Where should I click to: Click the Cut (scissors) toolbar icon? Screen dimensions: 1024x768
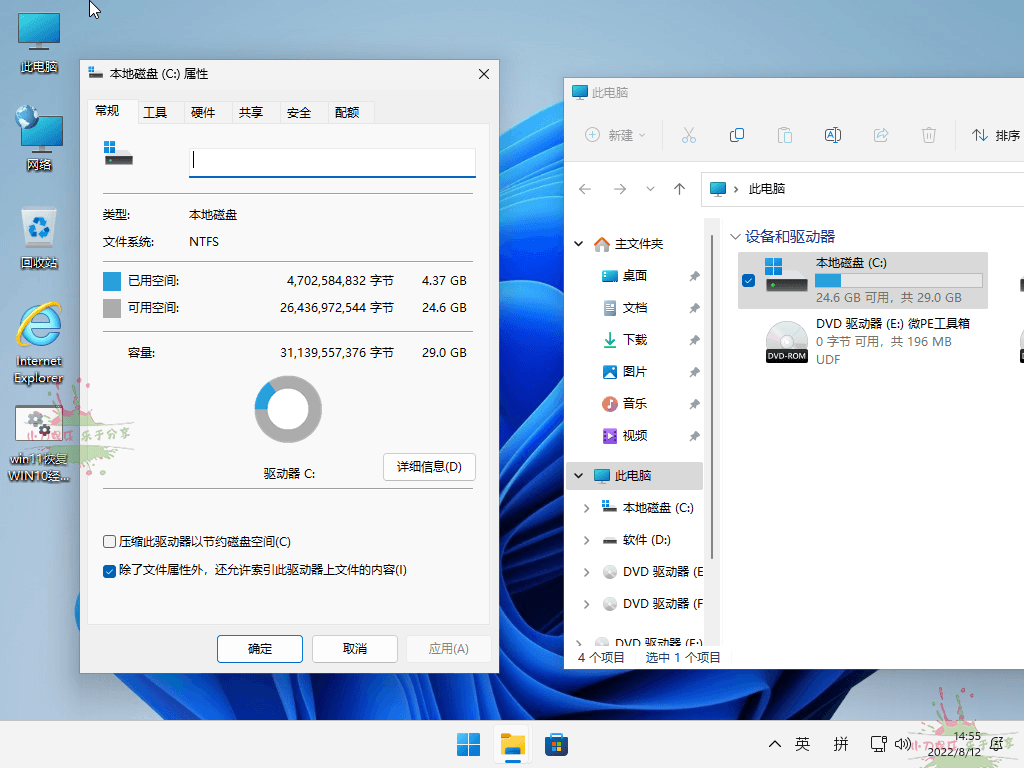click(x=688, y=134)
